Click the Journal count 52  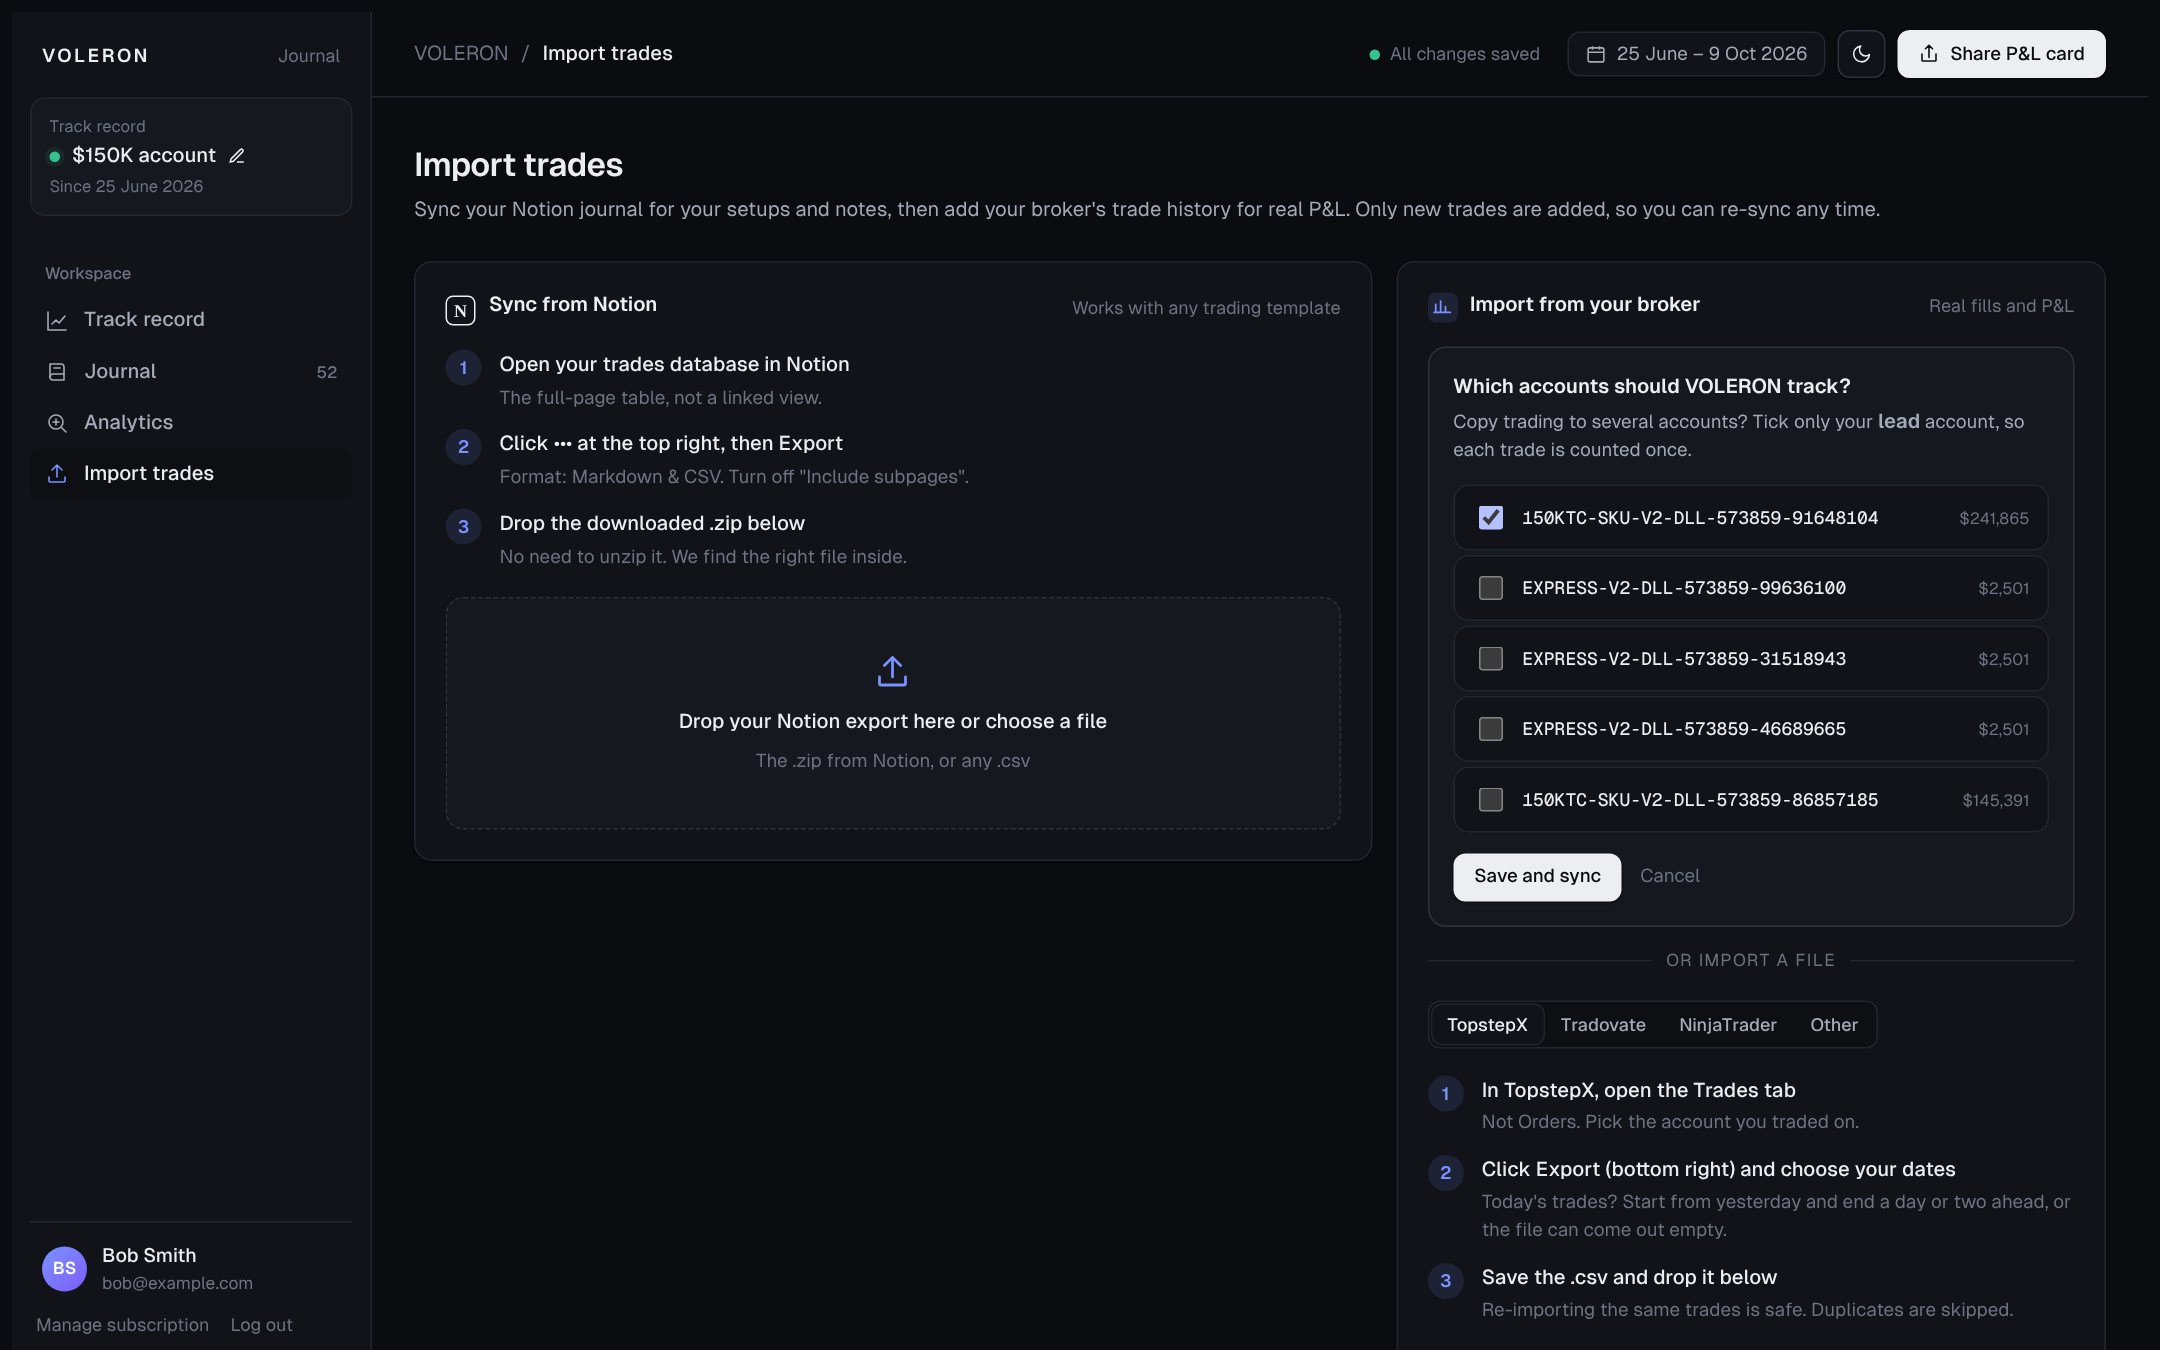coord(326,372)
